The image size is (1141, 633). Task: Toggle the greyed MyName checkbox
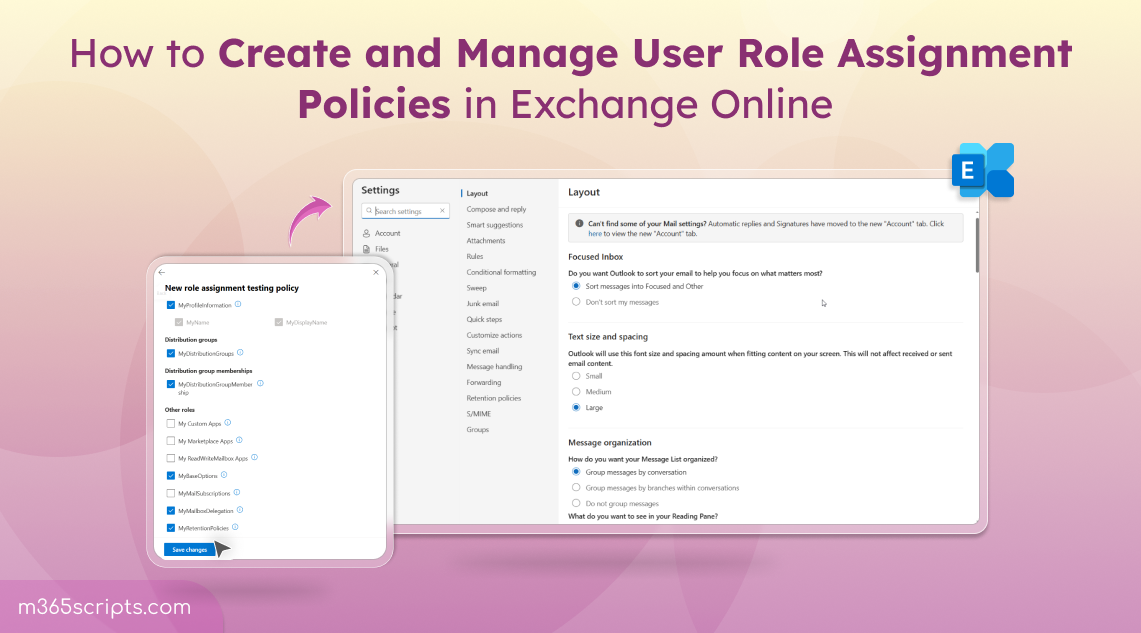179,322
